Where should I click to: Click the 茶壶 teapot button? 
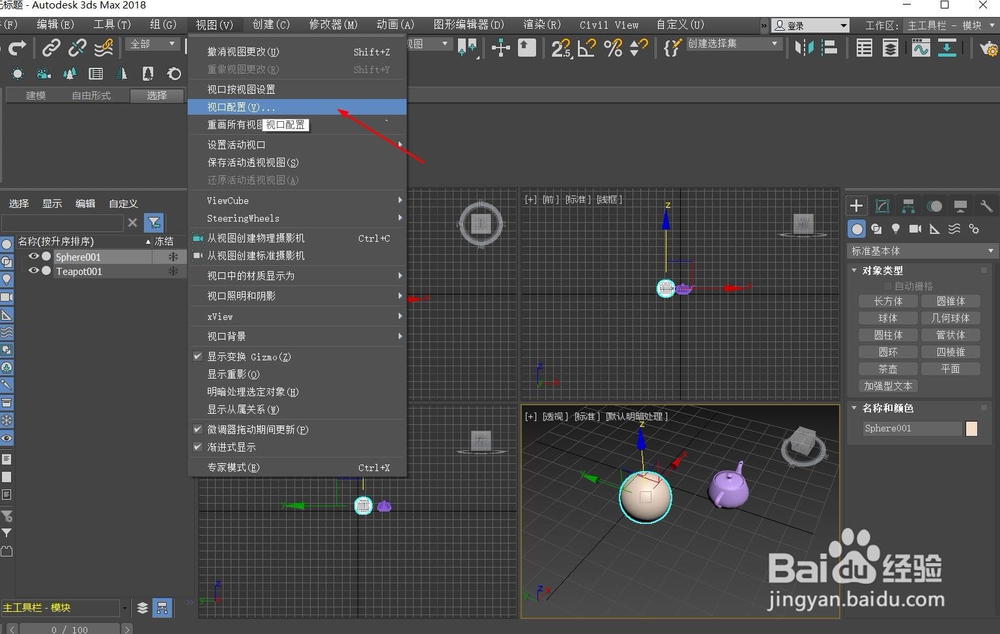[x=888, y=369]
